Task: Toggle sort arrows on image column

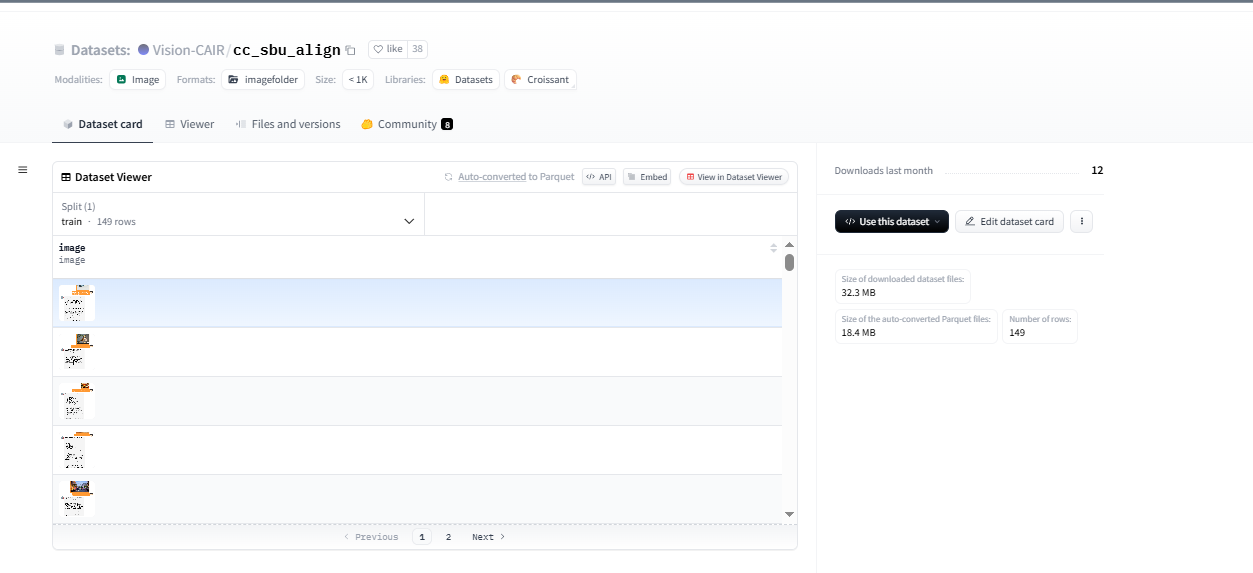Action: (x=773, y=248)
